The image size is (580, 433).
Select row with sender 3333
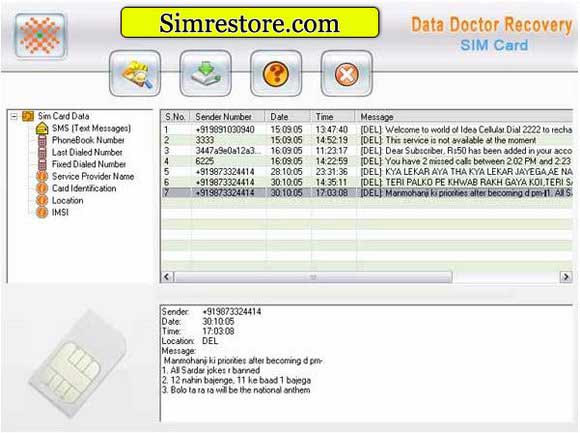coord(367,140)
